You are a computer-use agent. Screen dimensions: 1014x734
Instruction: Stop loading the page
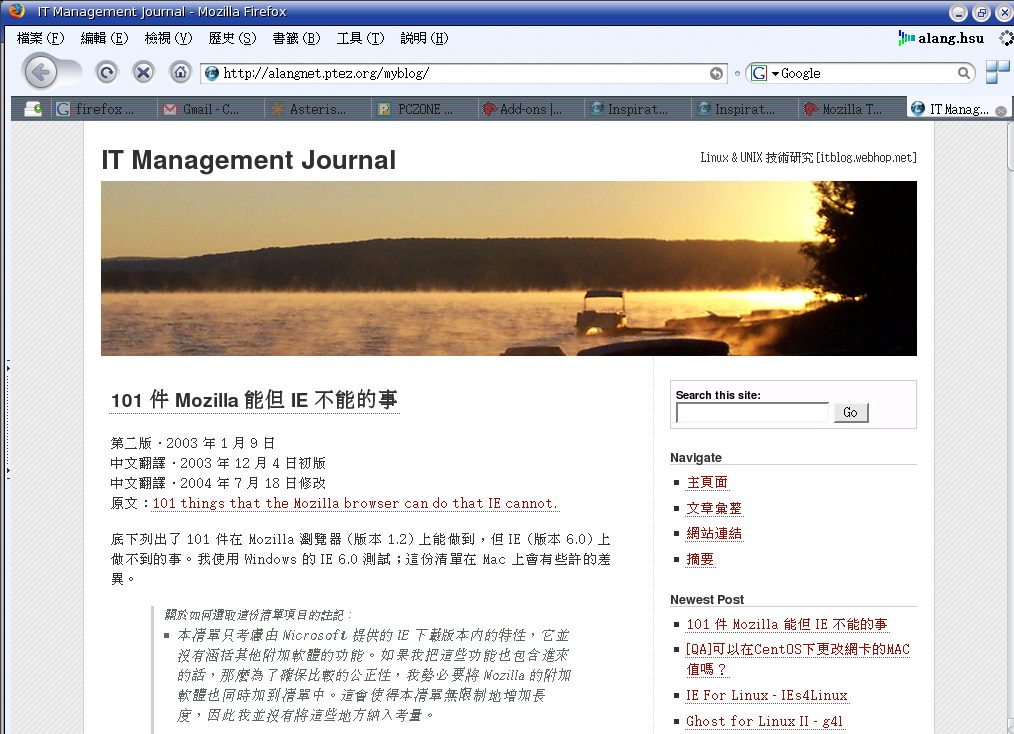click(144, 72)
